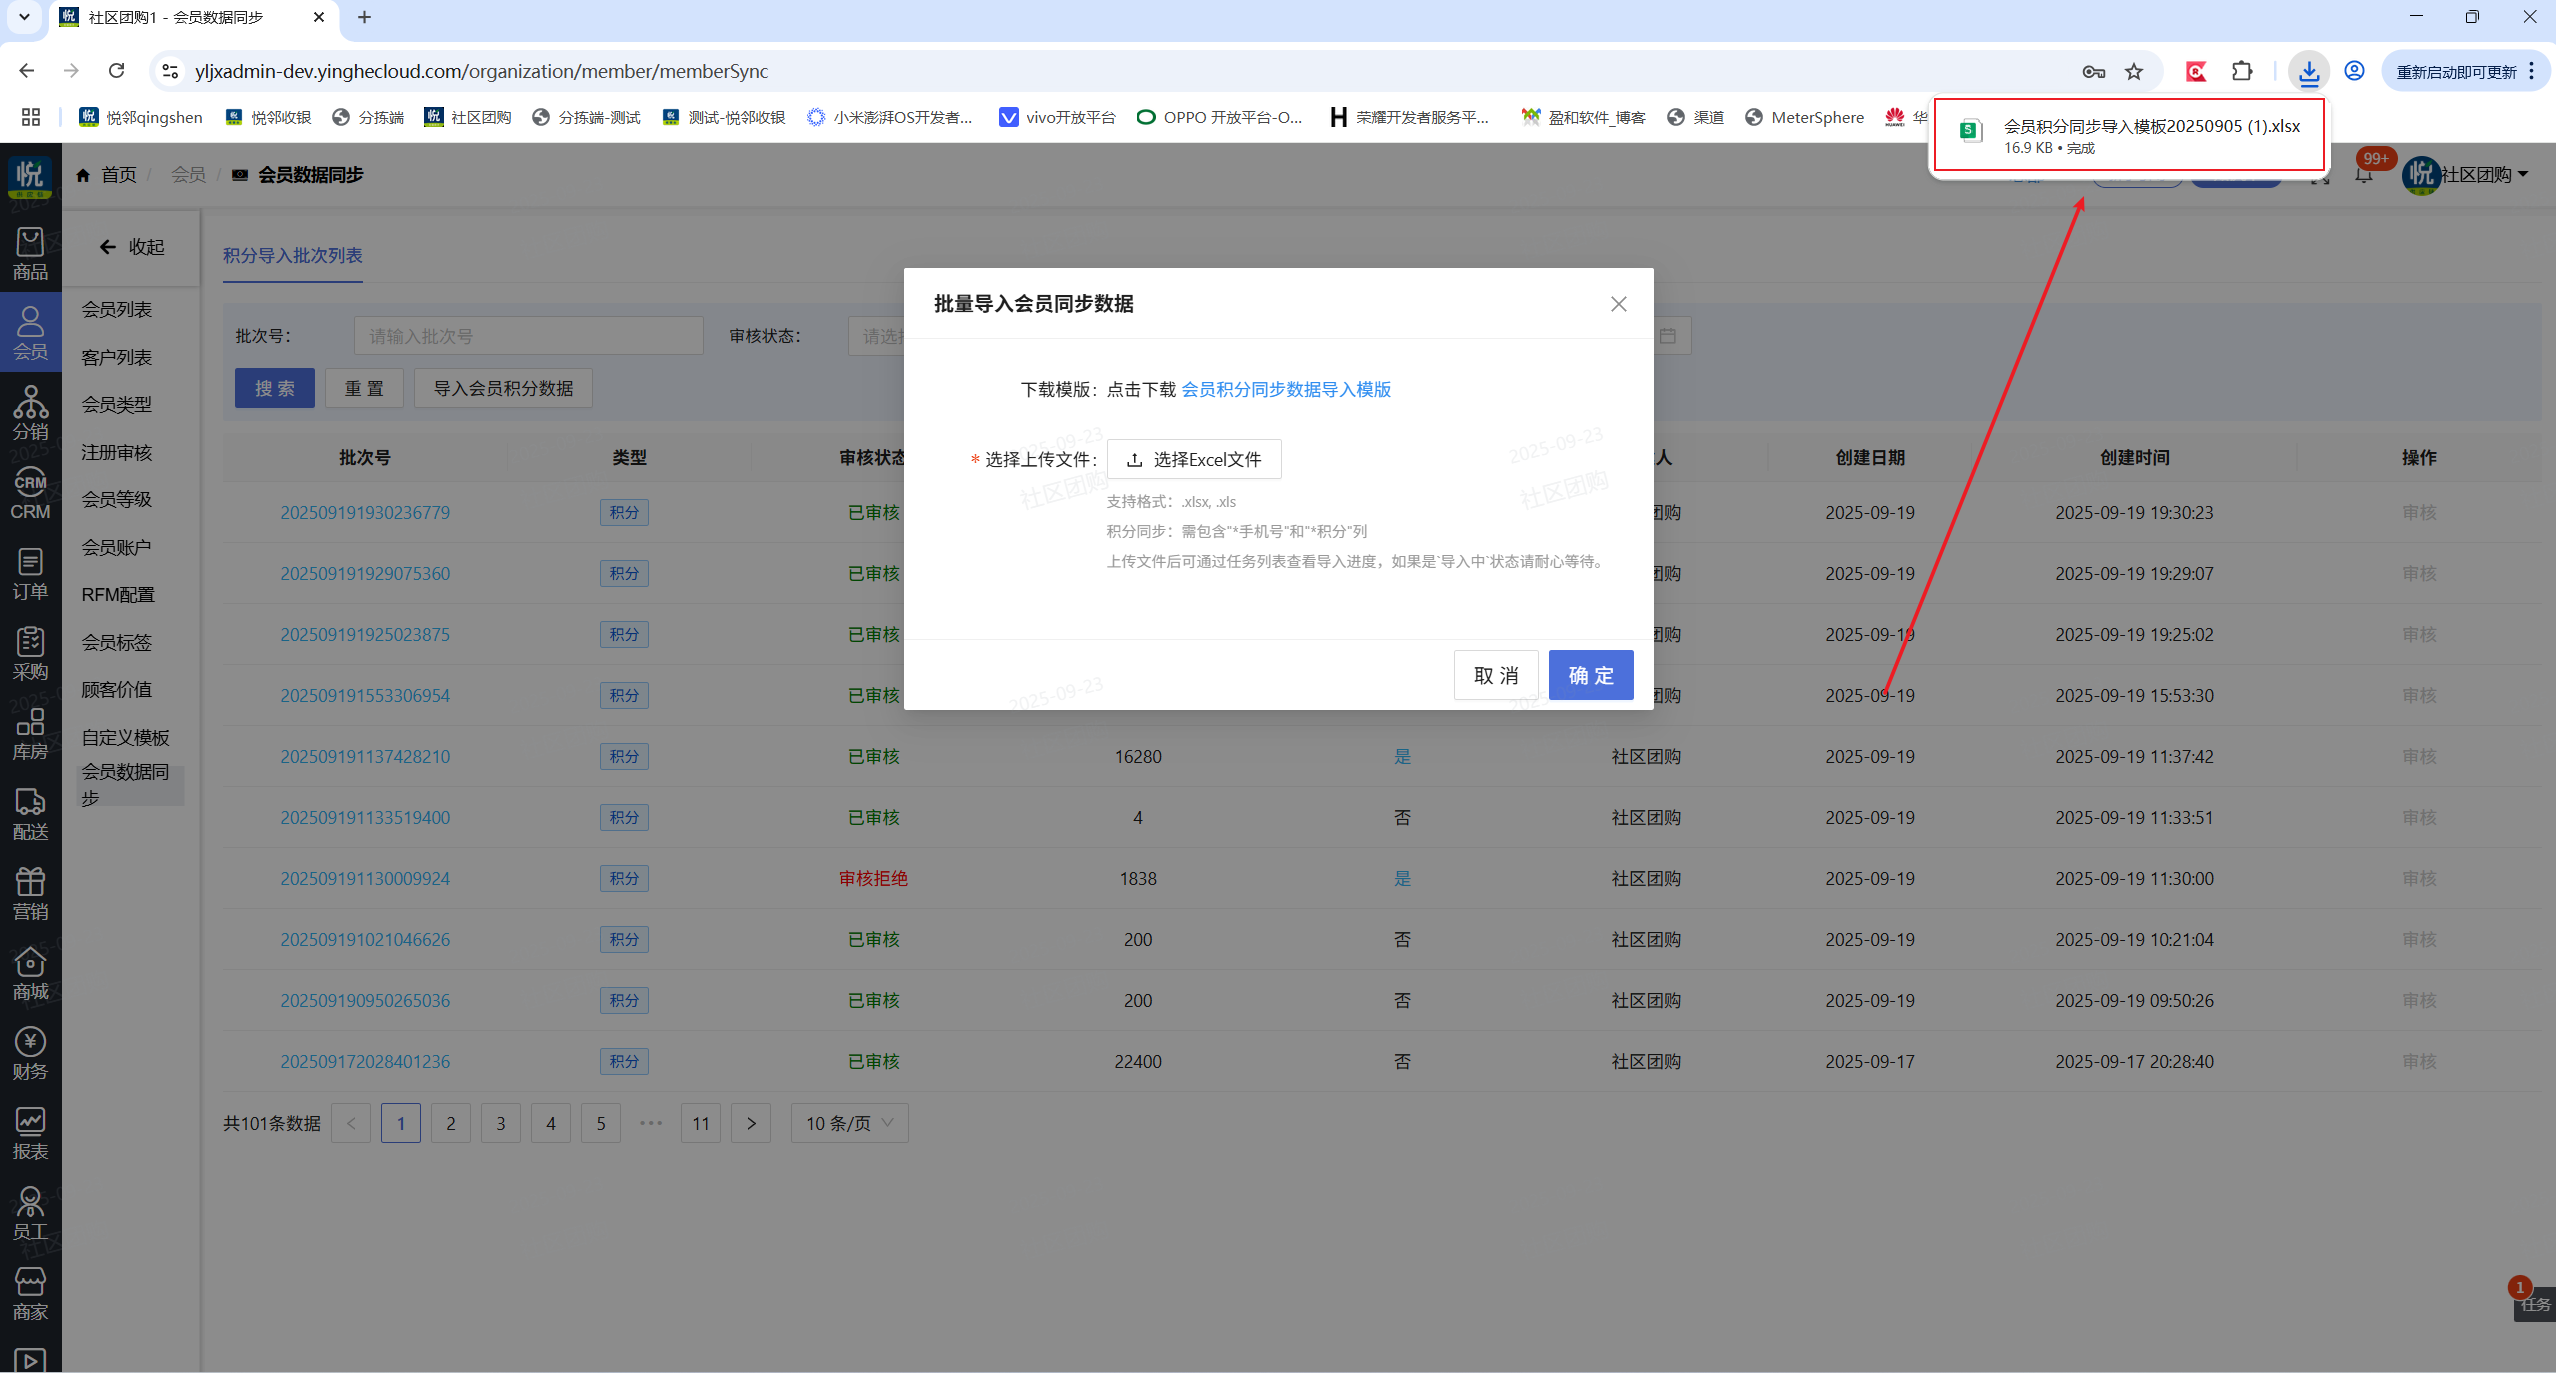This screenshot has height=1373, width=2556.
Task: Open the tab search chevron dropdown
Action: (x=24, y=17)
